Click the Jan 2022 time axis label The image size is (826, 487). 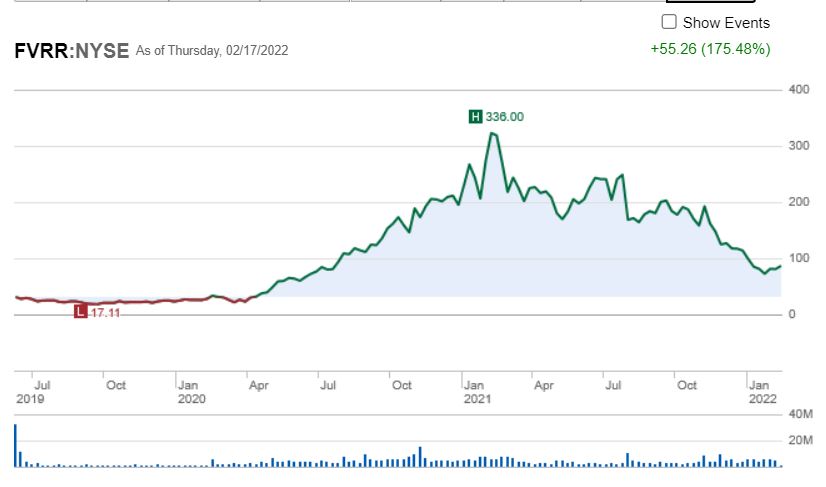point(762,392)
